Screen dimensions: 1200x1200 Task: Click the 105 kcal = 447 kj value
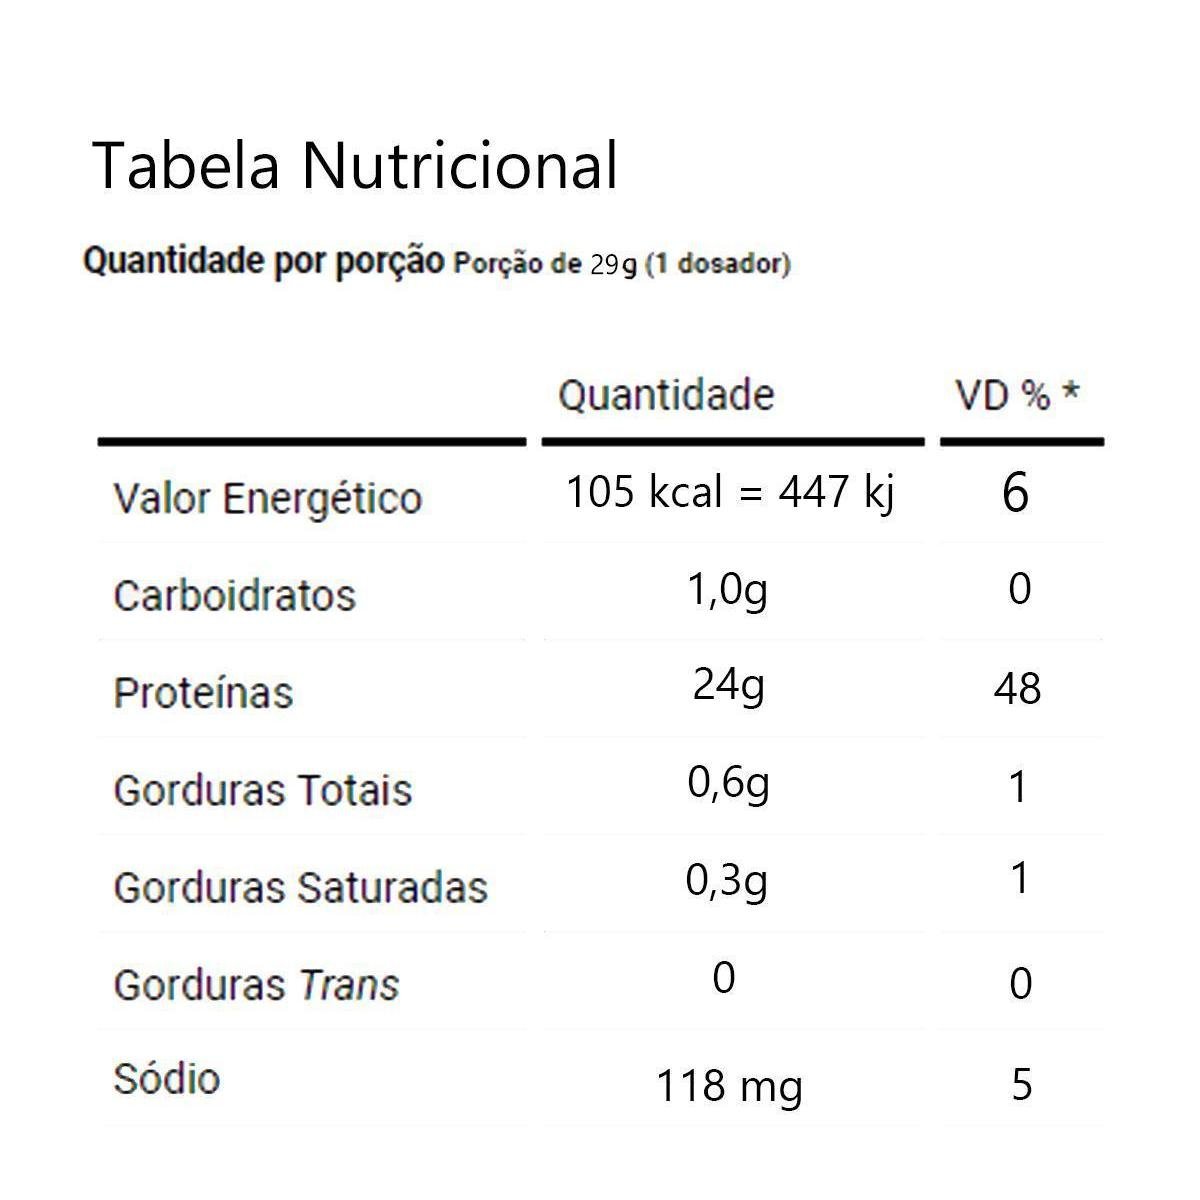click(x=730, y=492)
